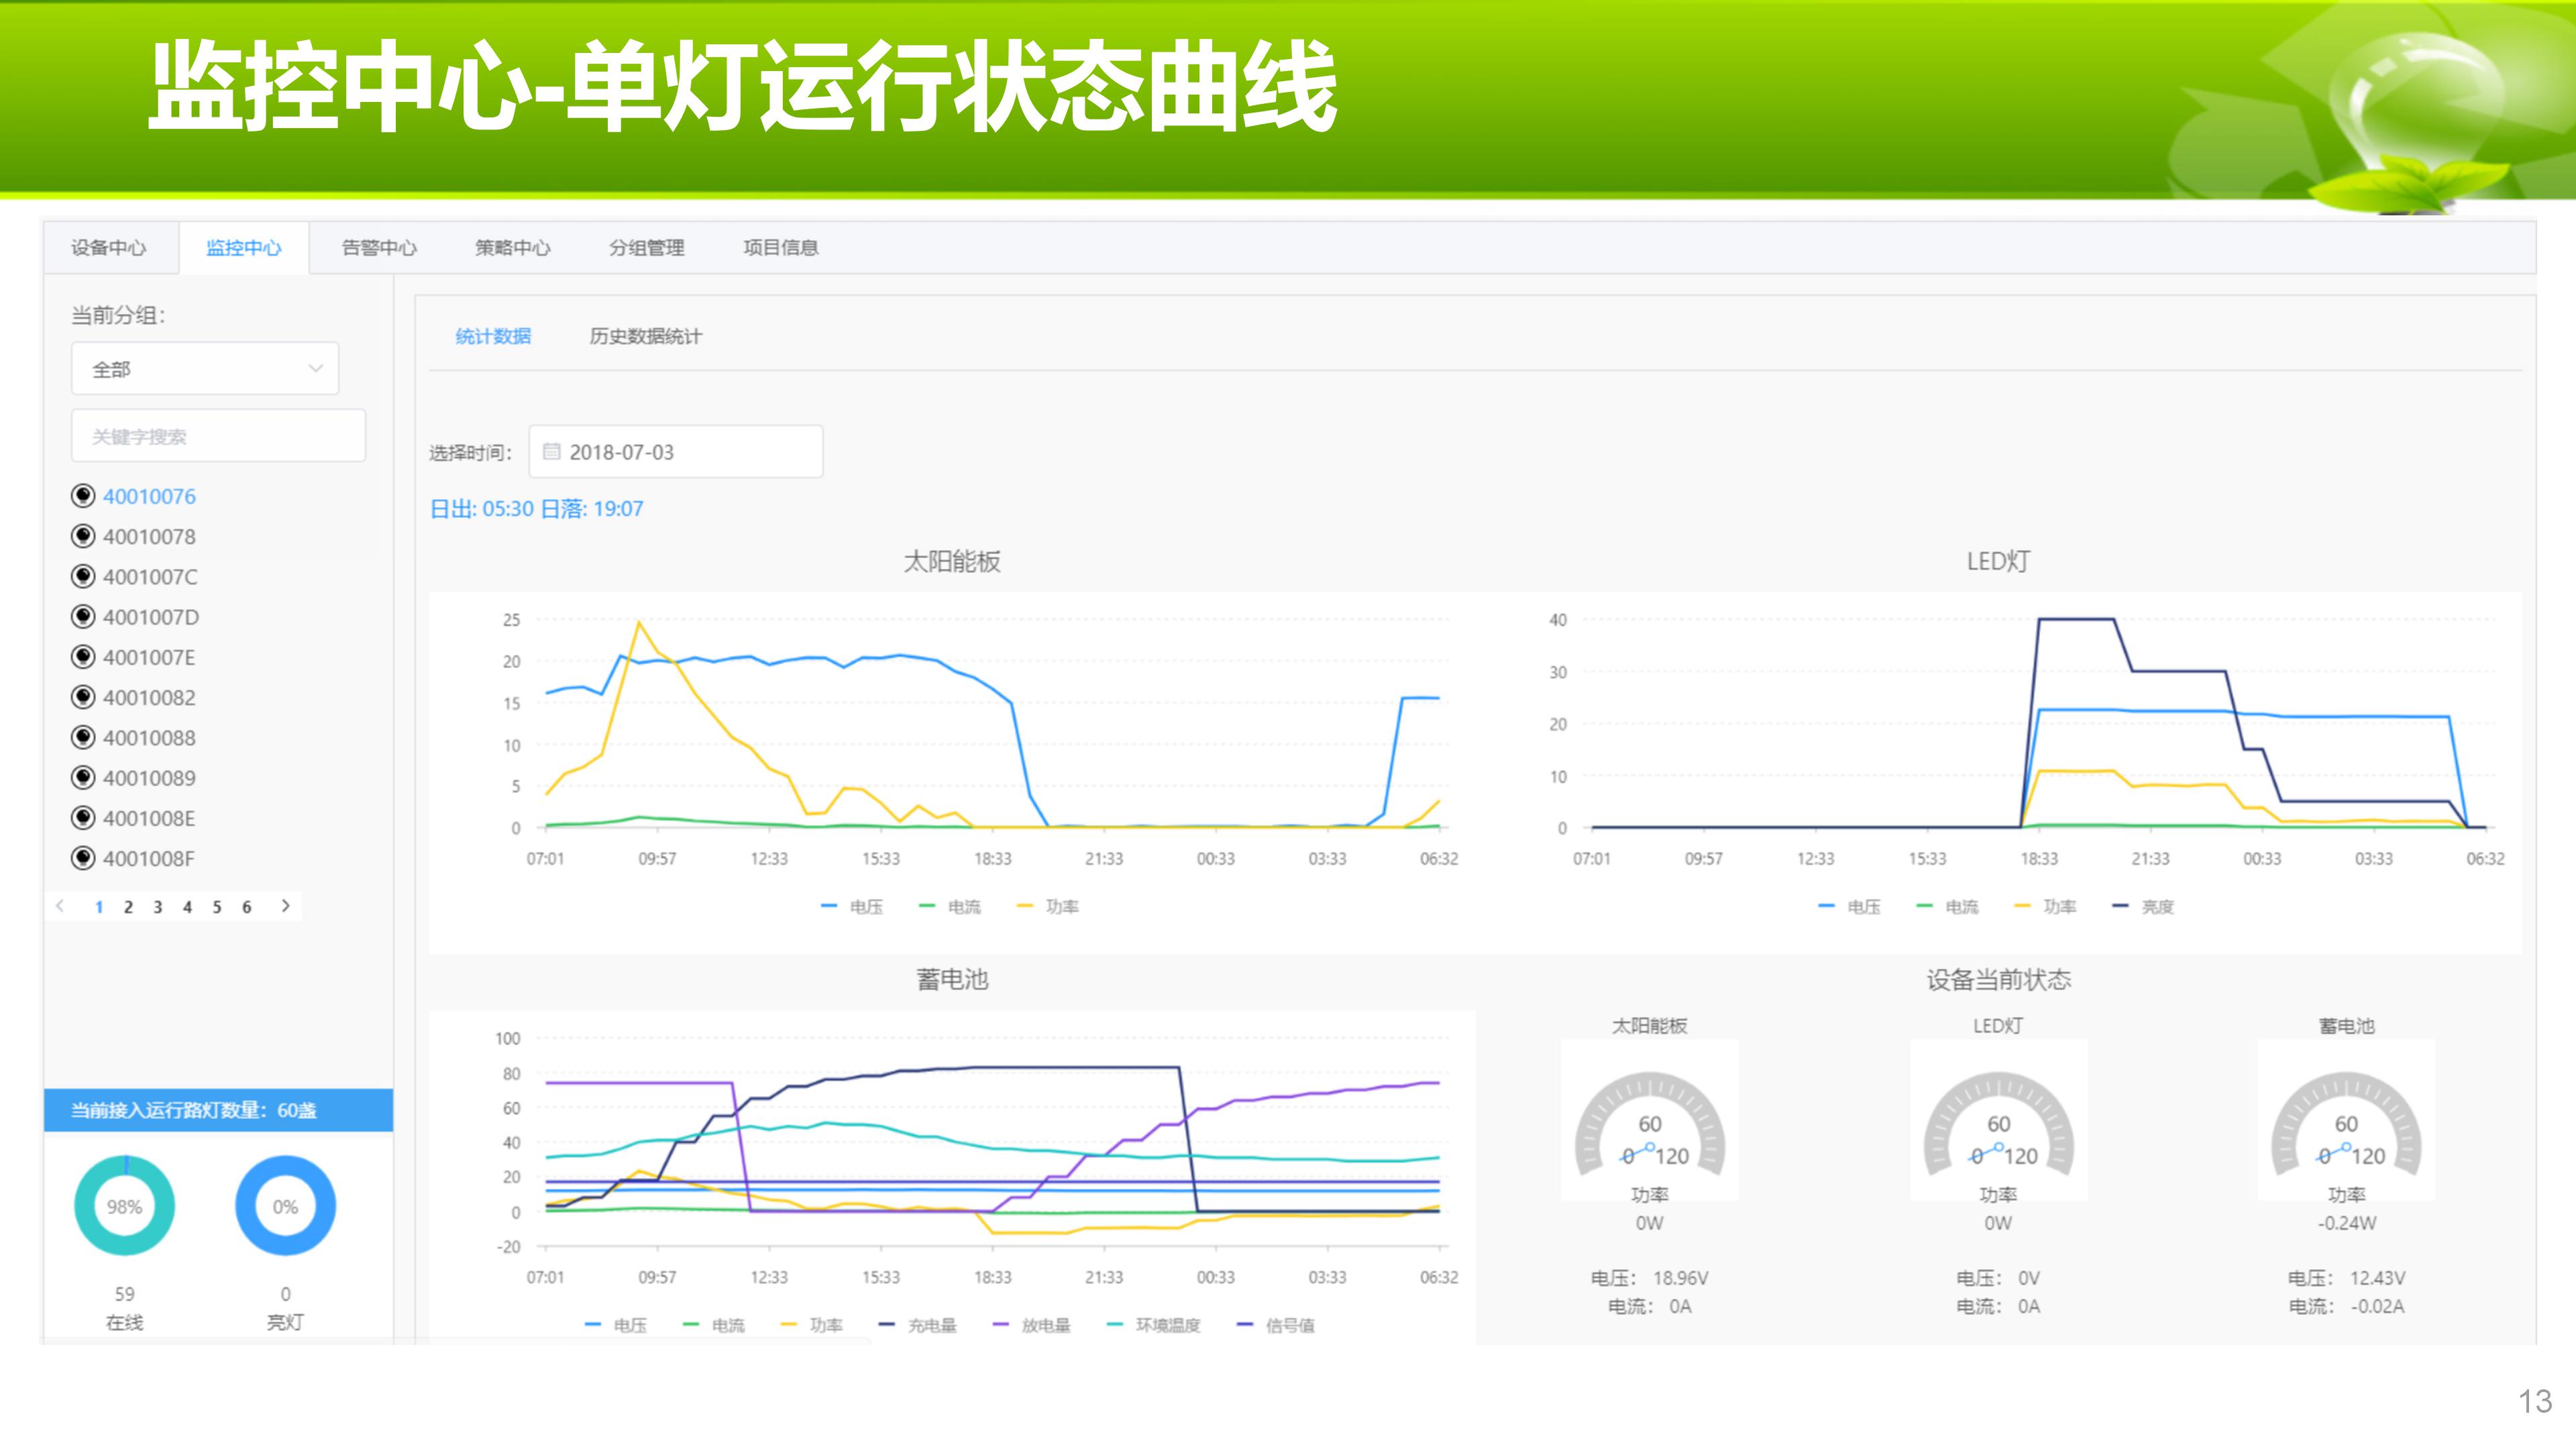Click the device icon beside 4001007E
Viewport: 2576px width, 1449px height.
(83, 657)
